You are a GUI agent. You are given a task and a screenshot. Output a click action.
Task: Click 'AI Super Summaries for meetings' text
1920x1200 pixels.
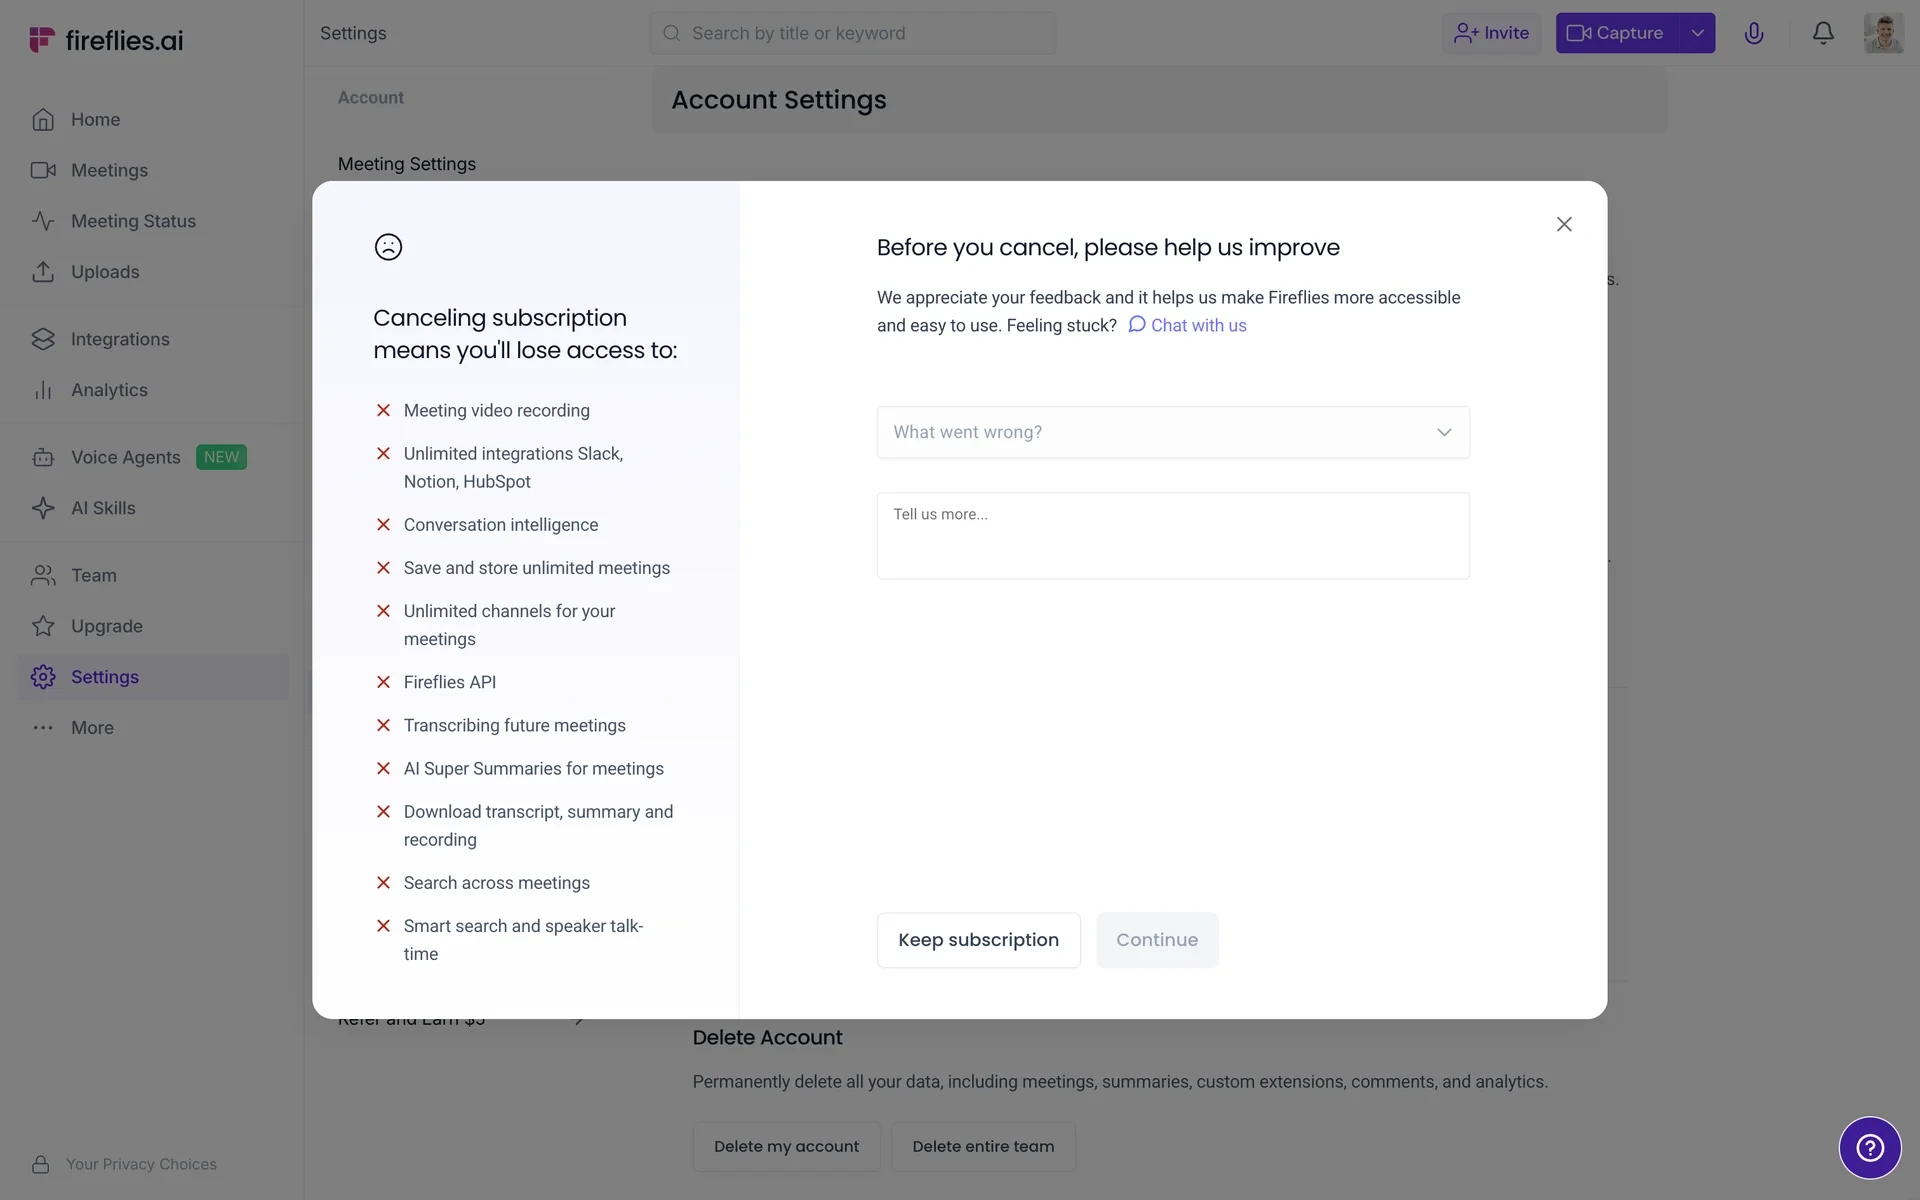pos(534,769)
